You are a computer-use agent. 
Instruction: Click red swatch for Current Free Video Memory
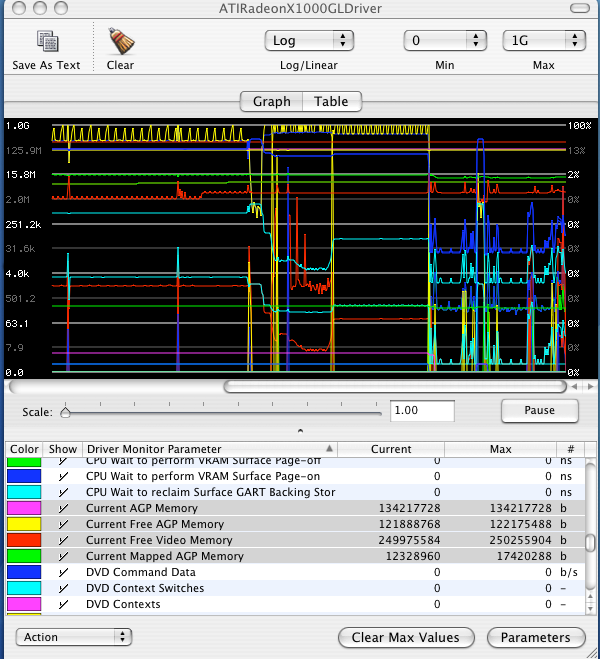pyautogui.click(x=24, y=540)
